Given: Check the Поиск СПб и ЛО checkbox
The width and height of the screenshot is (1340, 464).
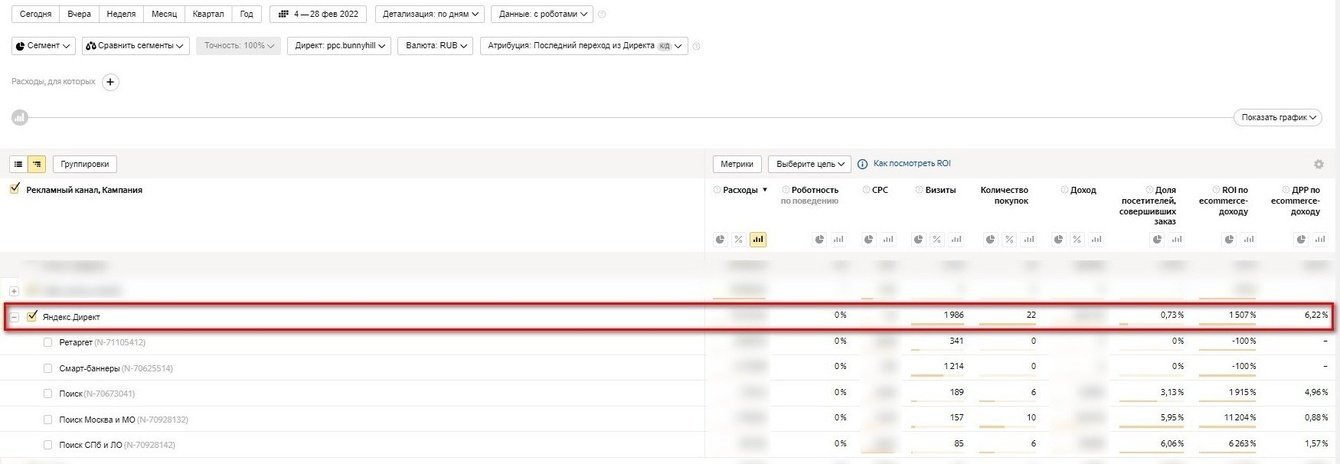Looking at the screenshot, I should (48, 444).
